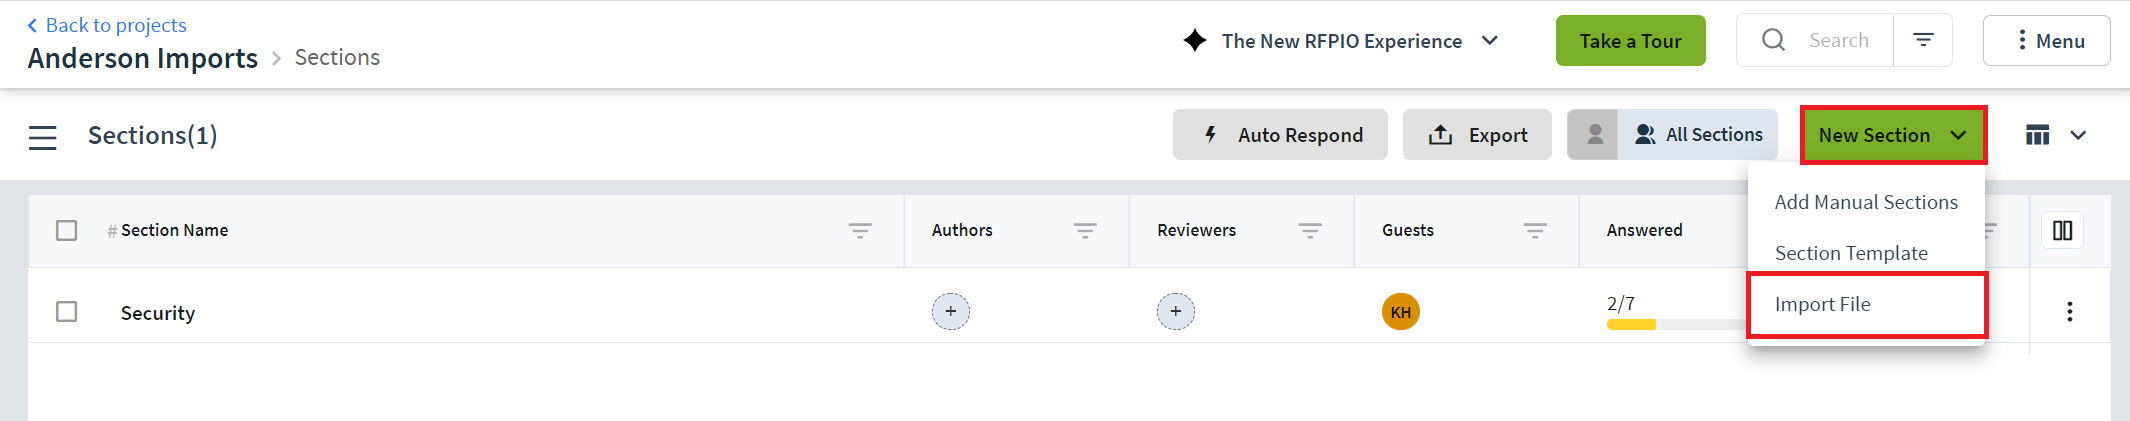Click the Authors column filter icon

[1084, 231]
